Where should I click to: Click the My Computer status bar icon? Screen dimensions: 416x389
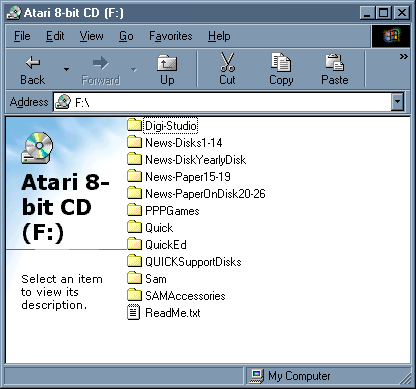257,376
